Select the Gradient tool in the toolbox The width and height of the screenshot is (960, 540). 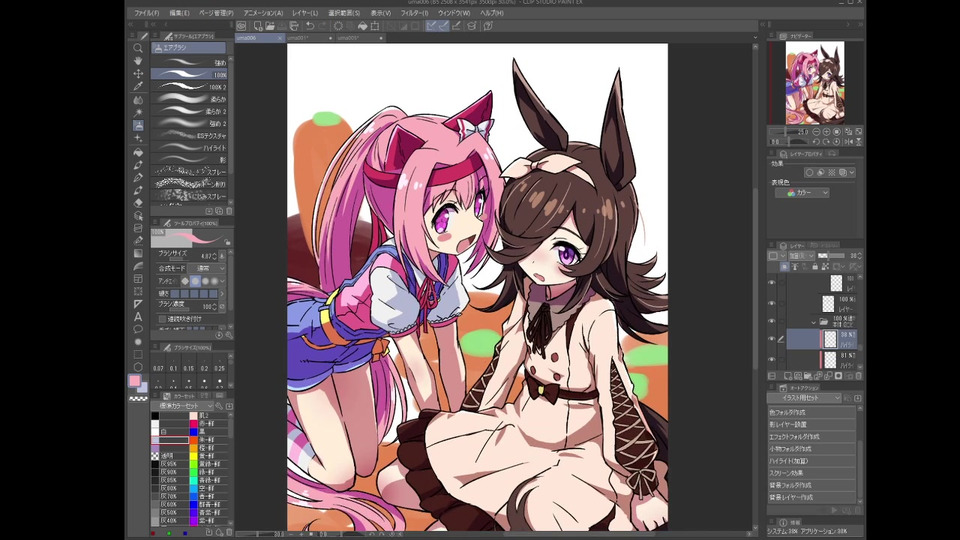[x=138, y=253]
